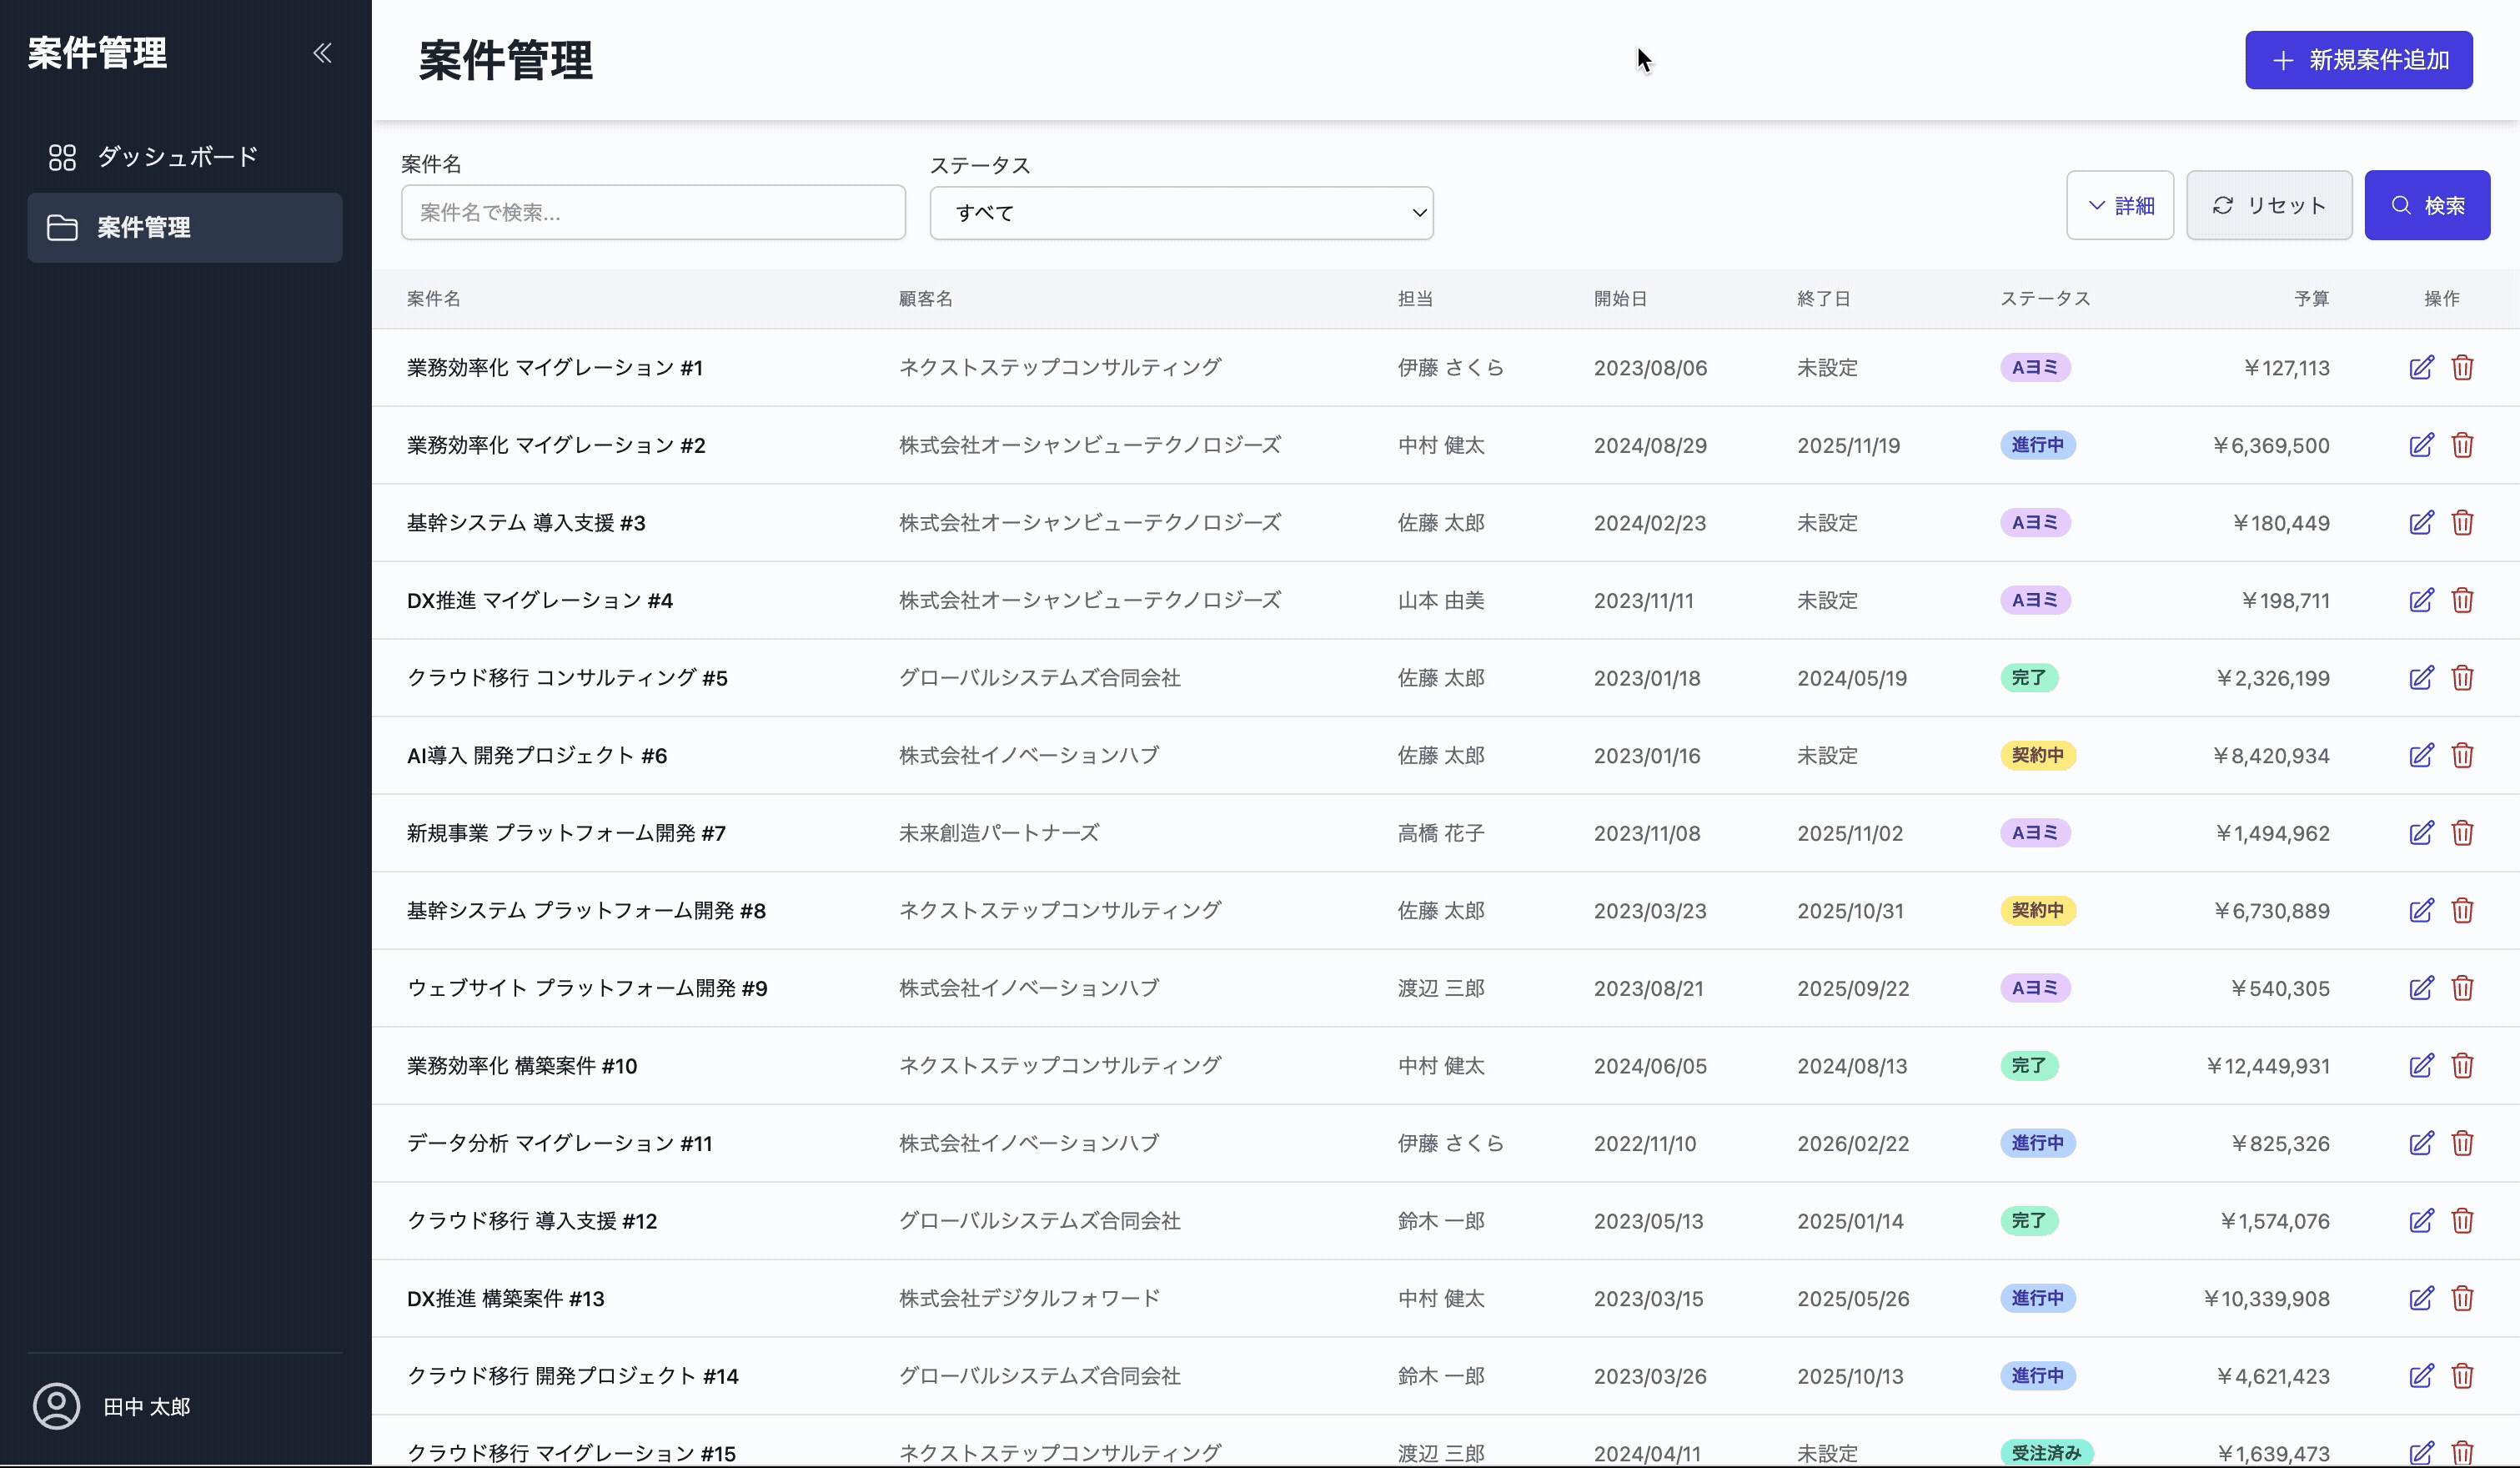Viewport: 2520px width, 1468px height.
Task: Click the 検索 search button
Action: 2427,205
